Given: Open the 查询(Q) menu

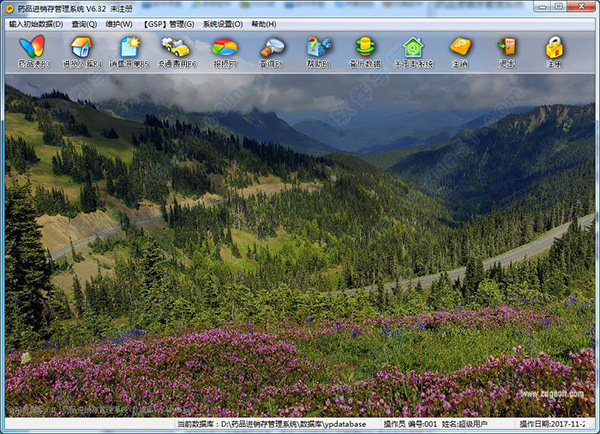Looking at the screenshot, I should 85,23.
